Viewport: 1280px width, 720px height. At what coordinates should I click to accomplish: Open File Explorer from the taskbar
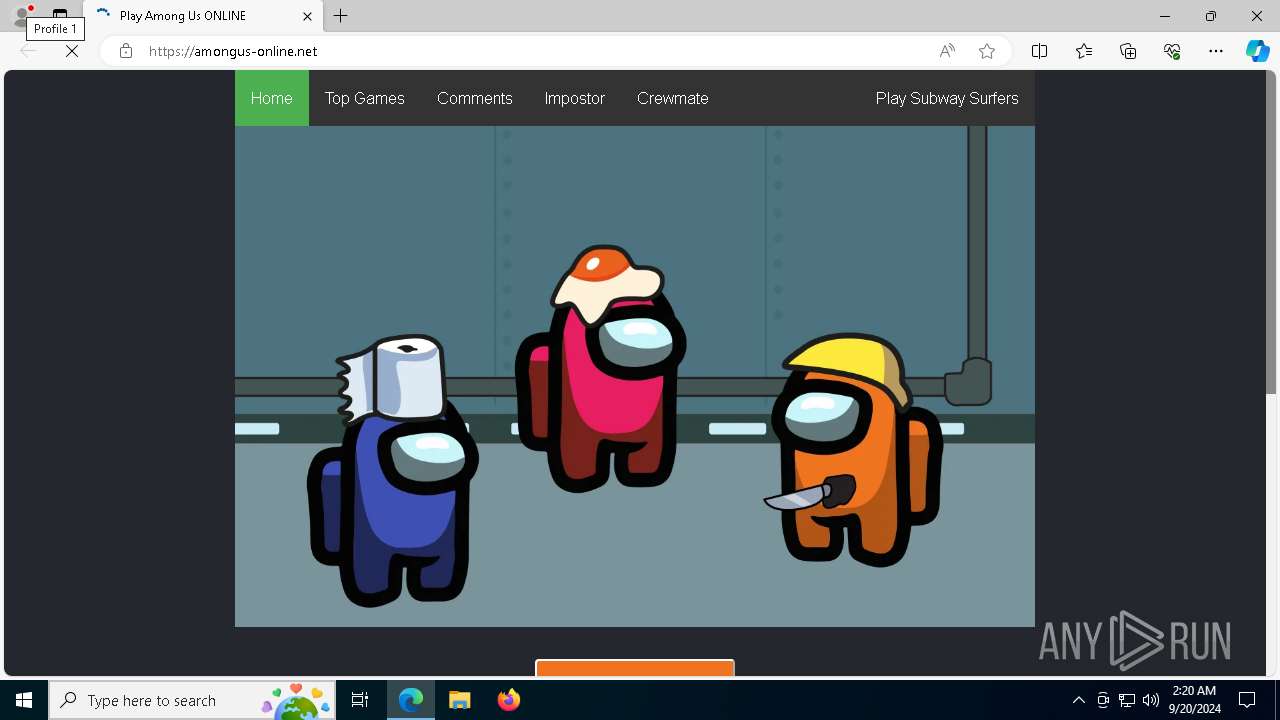click(460, 700)
